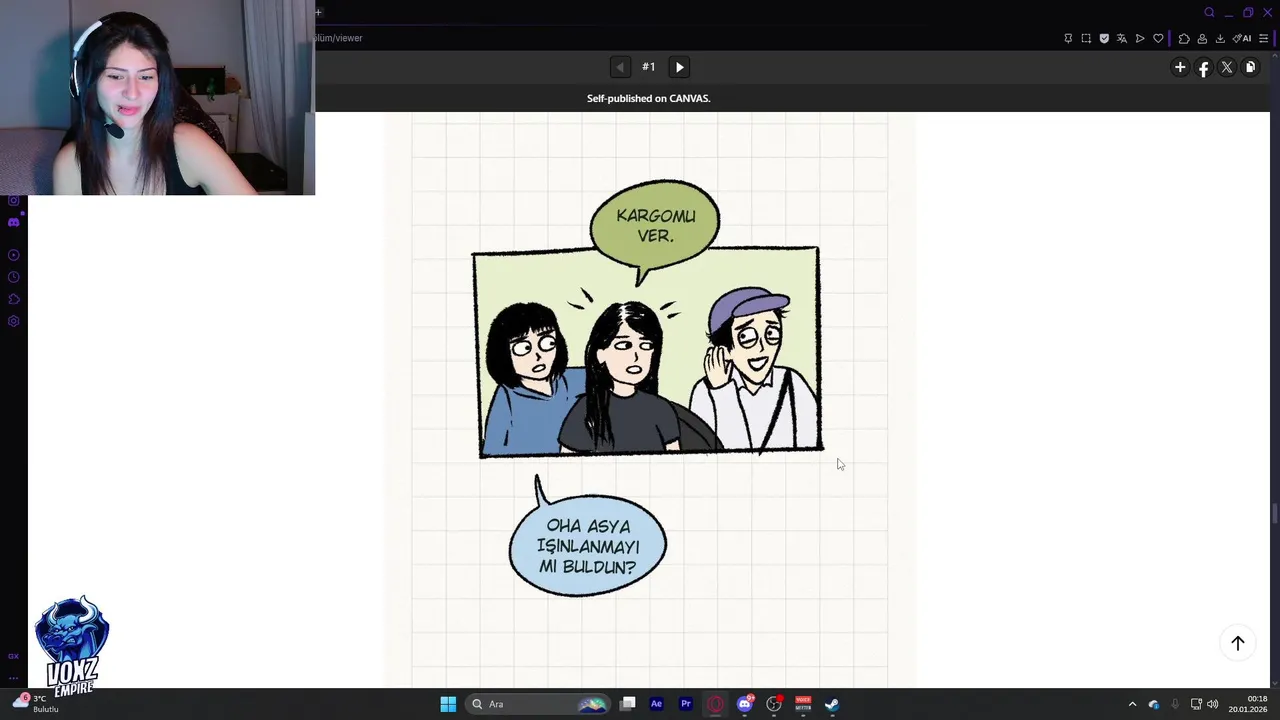Viewport: 1280px width, 720px height.
Task: Open GX Control in the sidebar
Action: click(13, 656)
